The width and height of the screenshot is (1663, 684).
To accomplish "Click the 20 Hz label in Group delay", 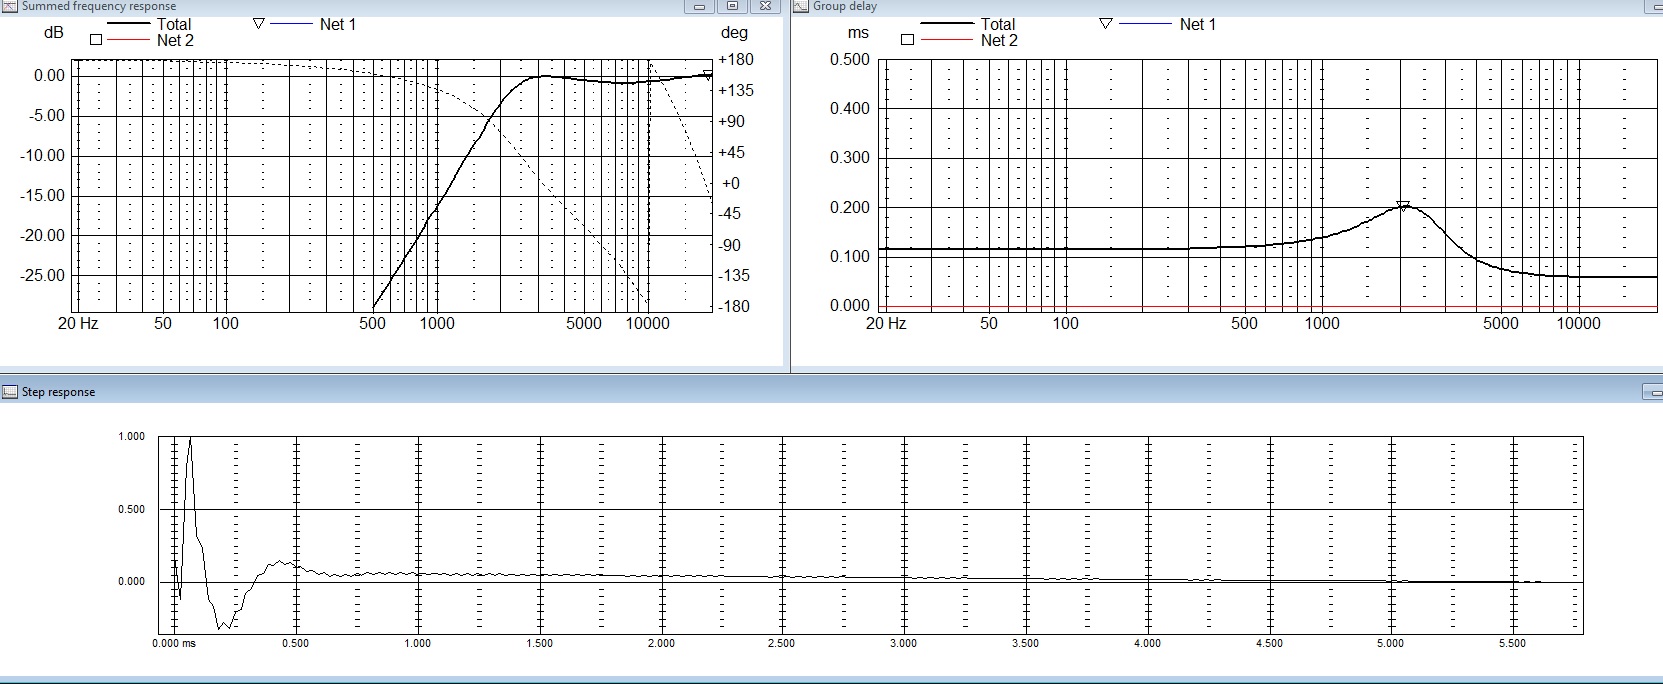I will point(886,324).
